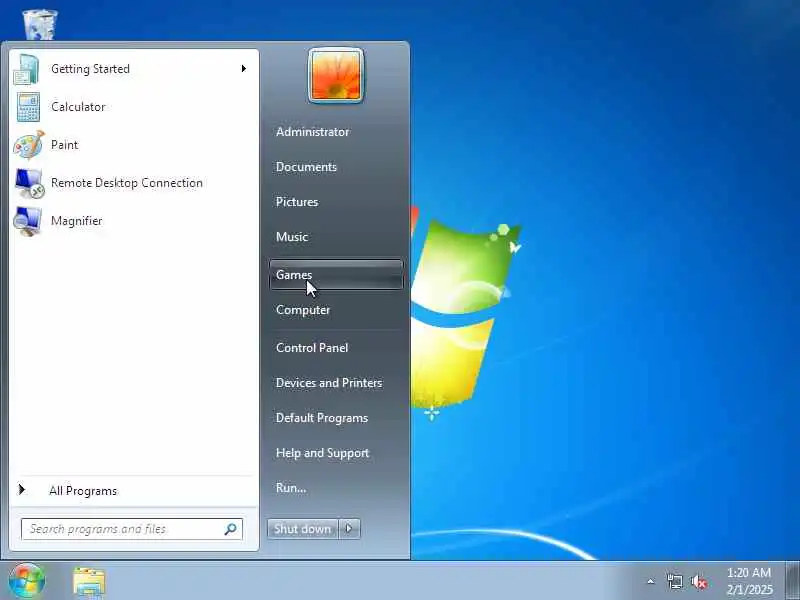Open Default Programs
This screenshot has width=800, height=600.
pos(322,418)
